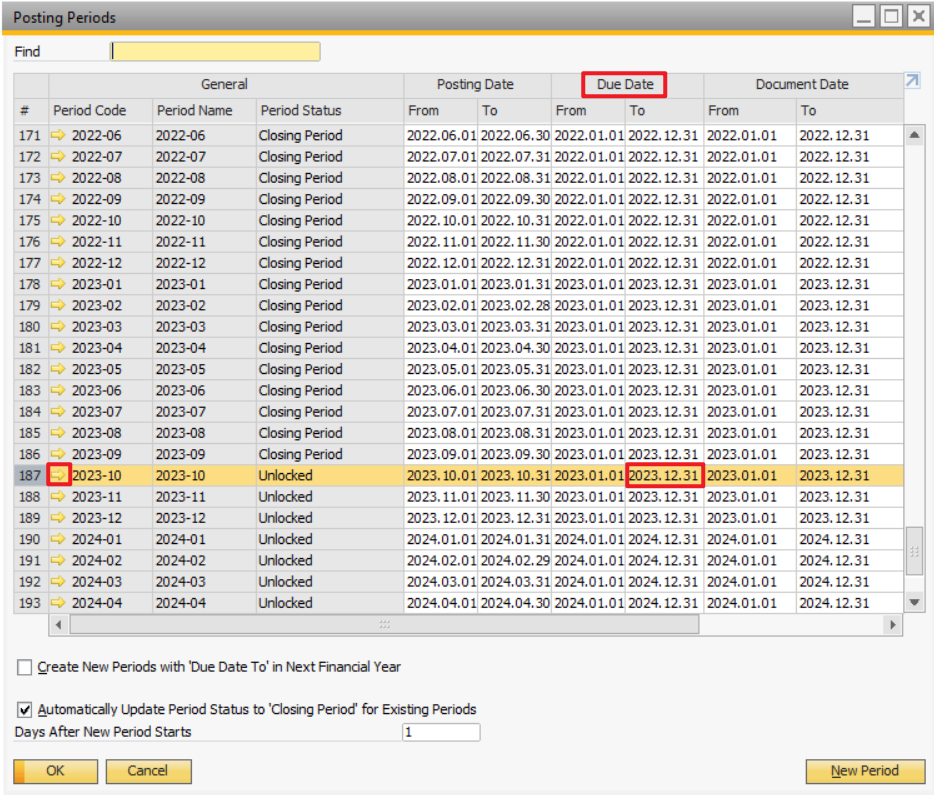Click 'Closing Period' status in 2023-09 row
The image size is (934, 795).
pos(330,454)
